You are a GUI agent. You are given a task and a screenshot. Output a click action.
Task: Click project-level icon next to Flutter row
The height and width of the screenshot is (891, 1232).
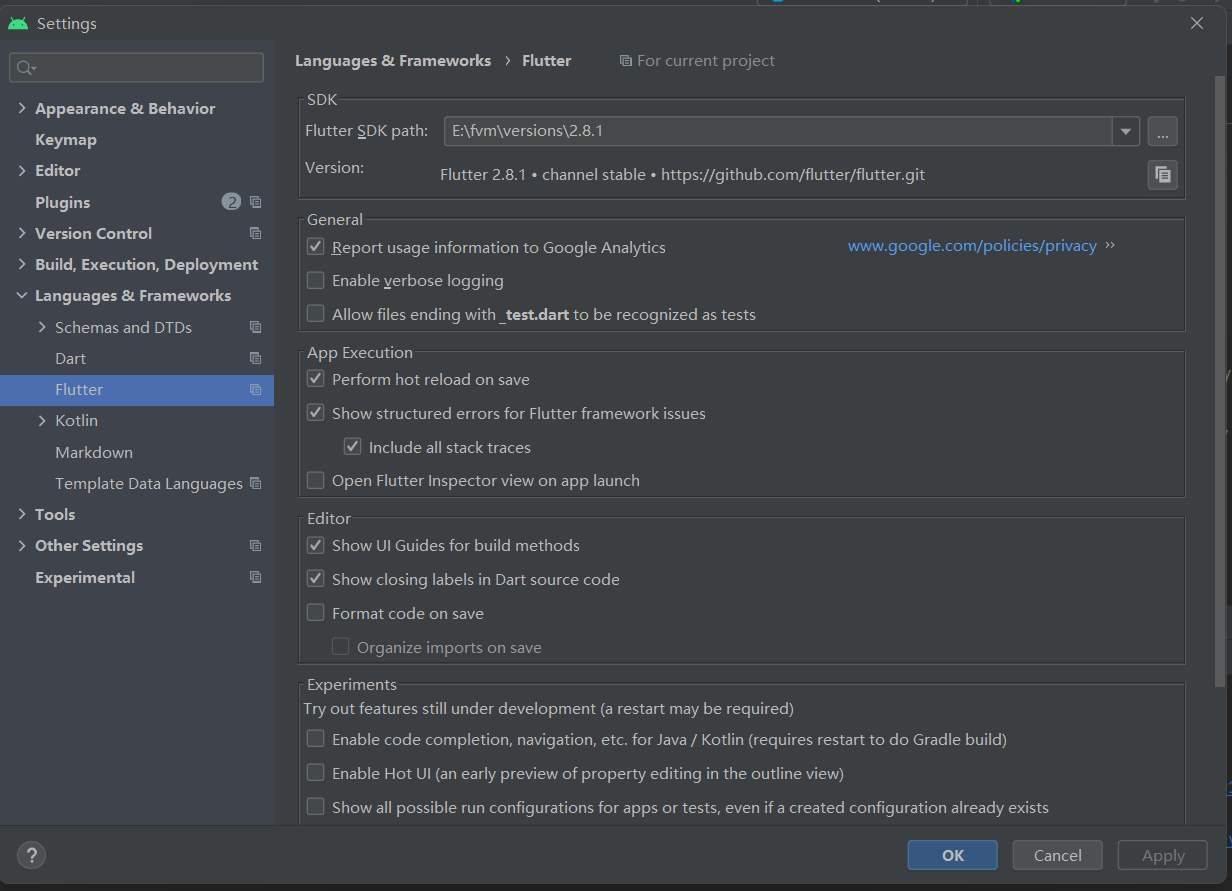coord(255,390)
